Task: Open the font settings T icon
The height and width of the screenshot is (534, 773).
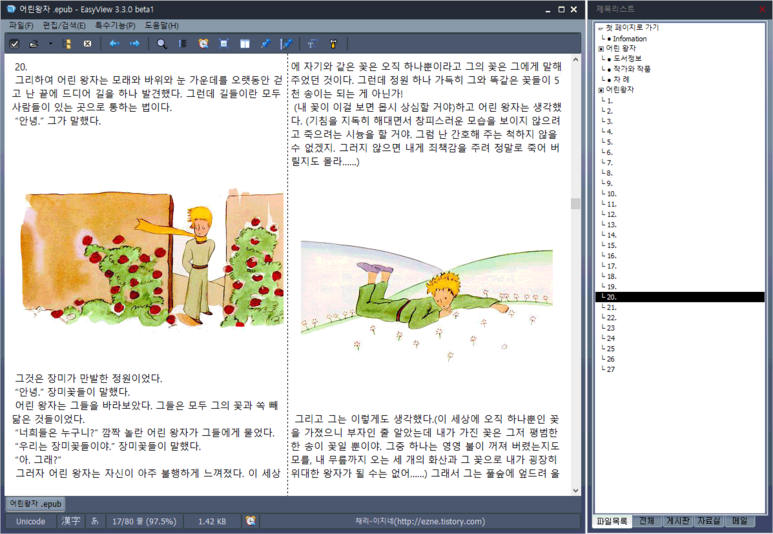Action: [x=312, y=44]
